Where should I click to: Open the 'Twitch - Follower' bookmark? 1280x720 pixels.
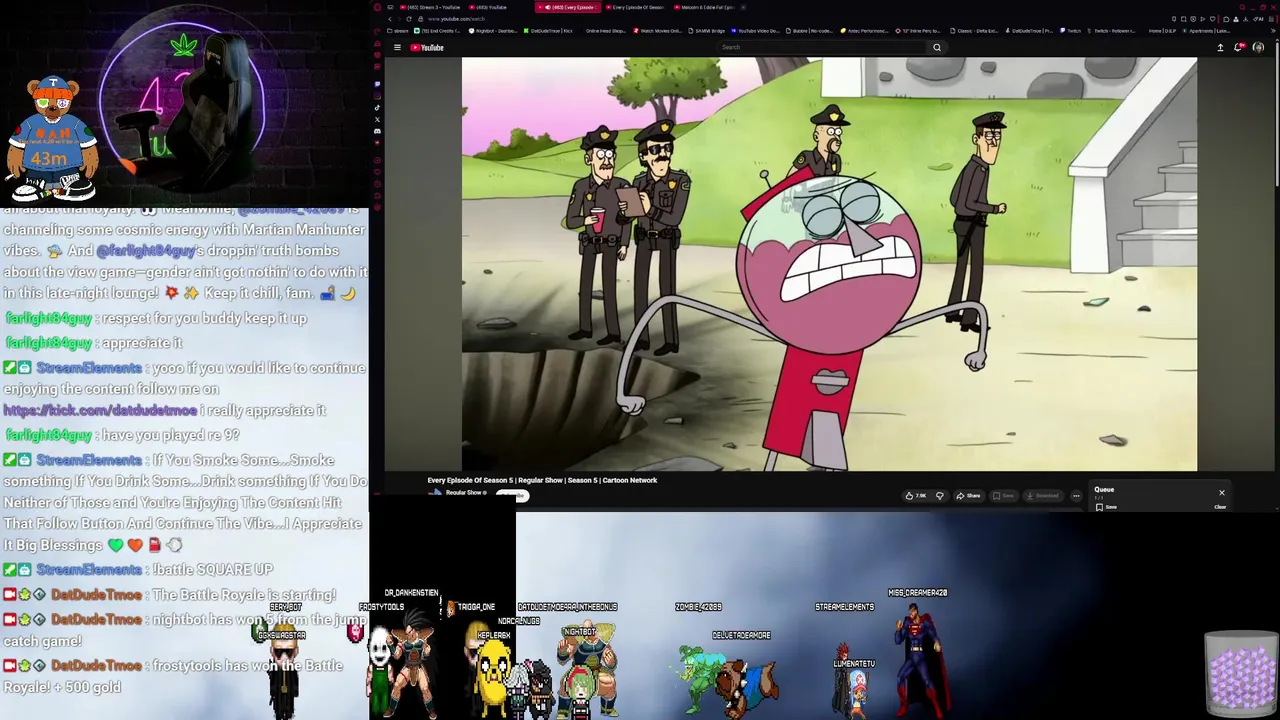tap(1112, 31)
